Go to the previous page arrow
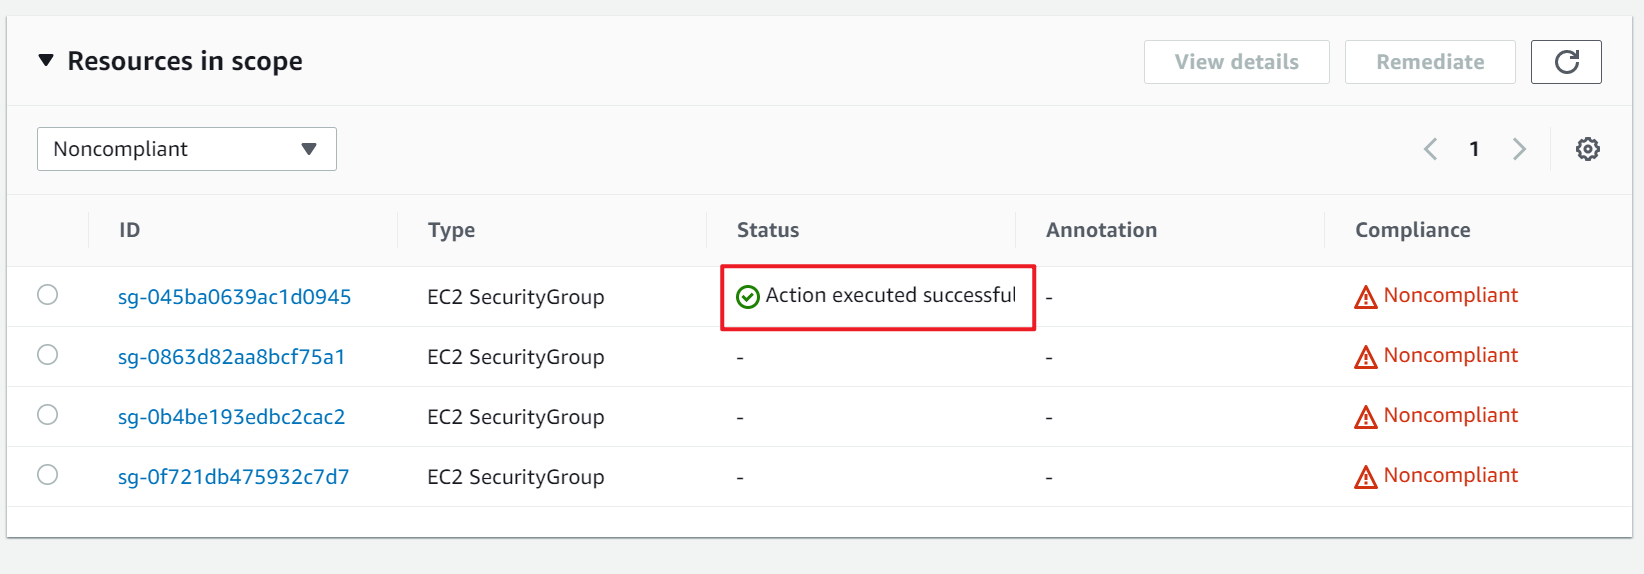This screenshot has width=1644, height=574. tap(1430, 149)
